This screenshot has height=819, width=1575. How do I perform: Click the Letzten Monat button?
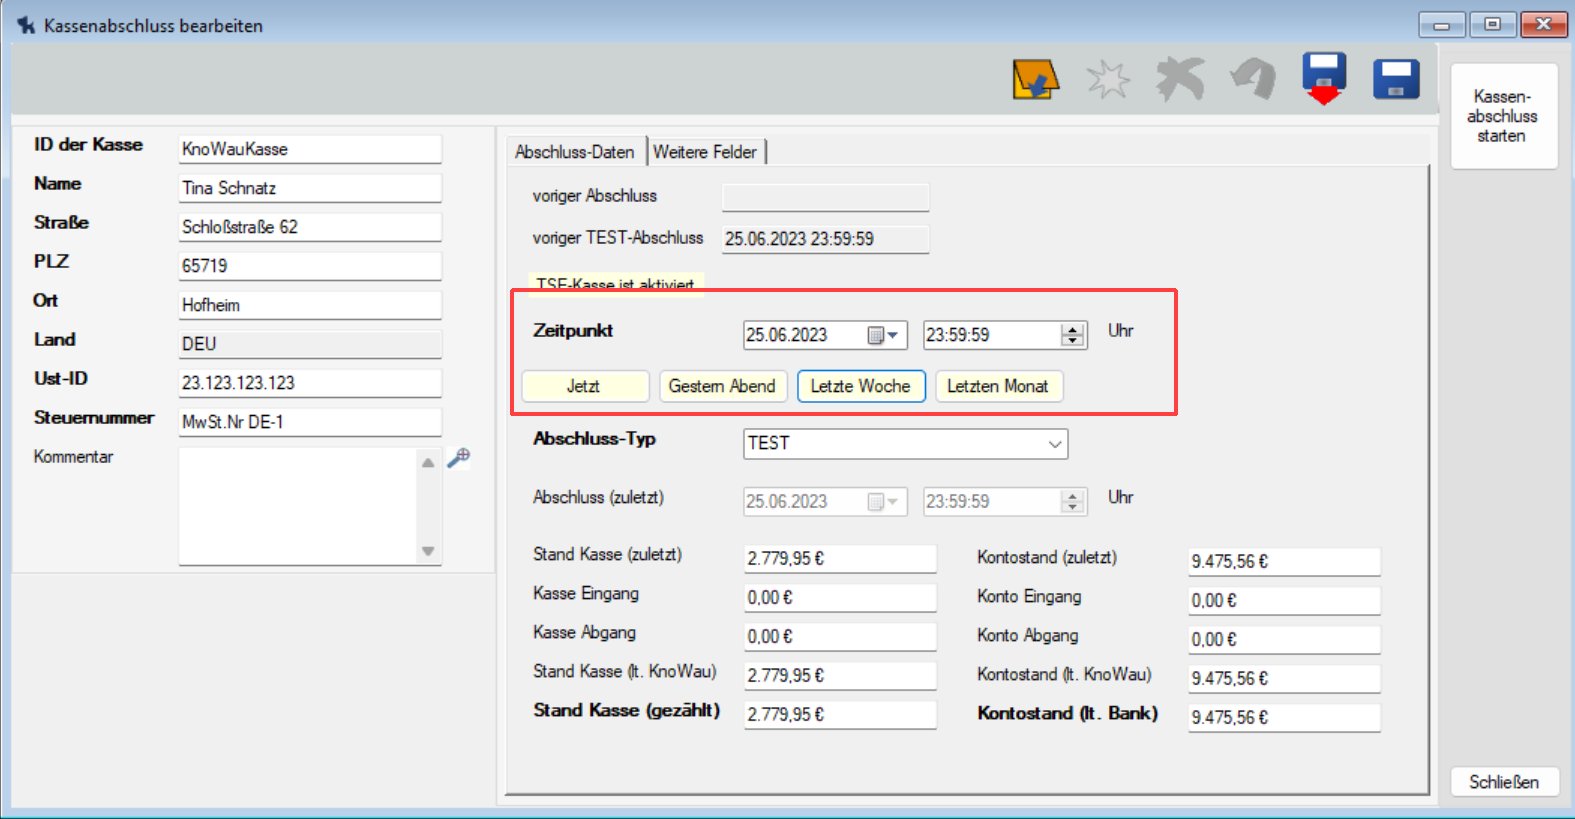(997, 386)
